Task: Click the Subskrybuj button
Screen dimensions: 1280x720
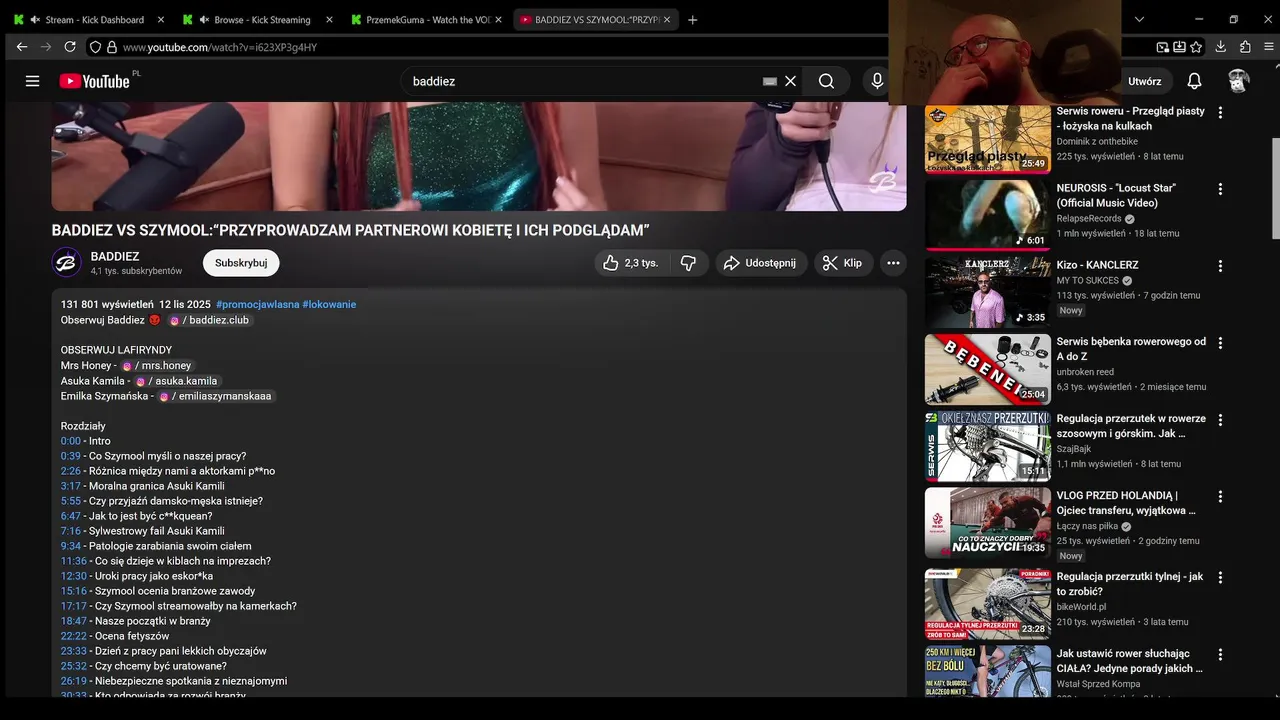Action: [x=241, y=263]
